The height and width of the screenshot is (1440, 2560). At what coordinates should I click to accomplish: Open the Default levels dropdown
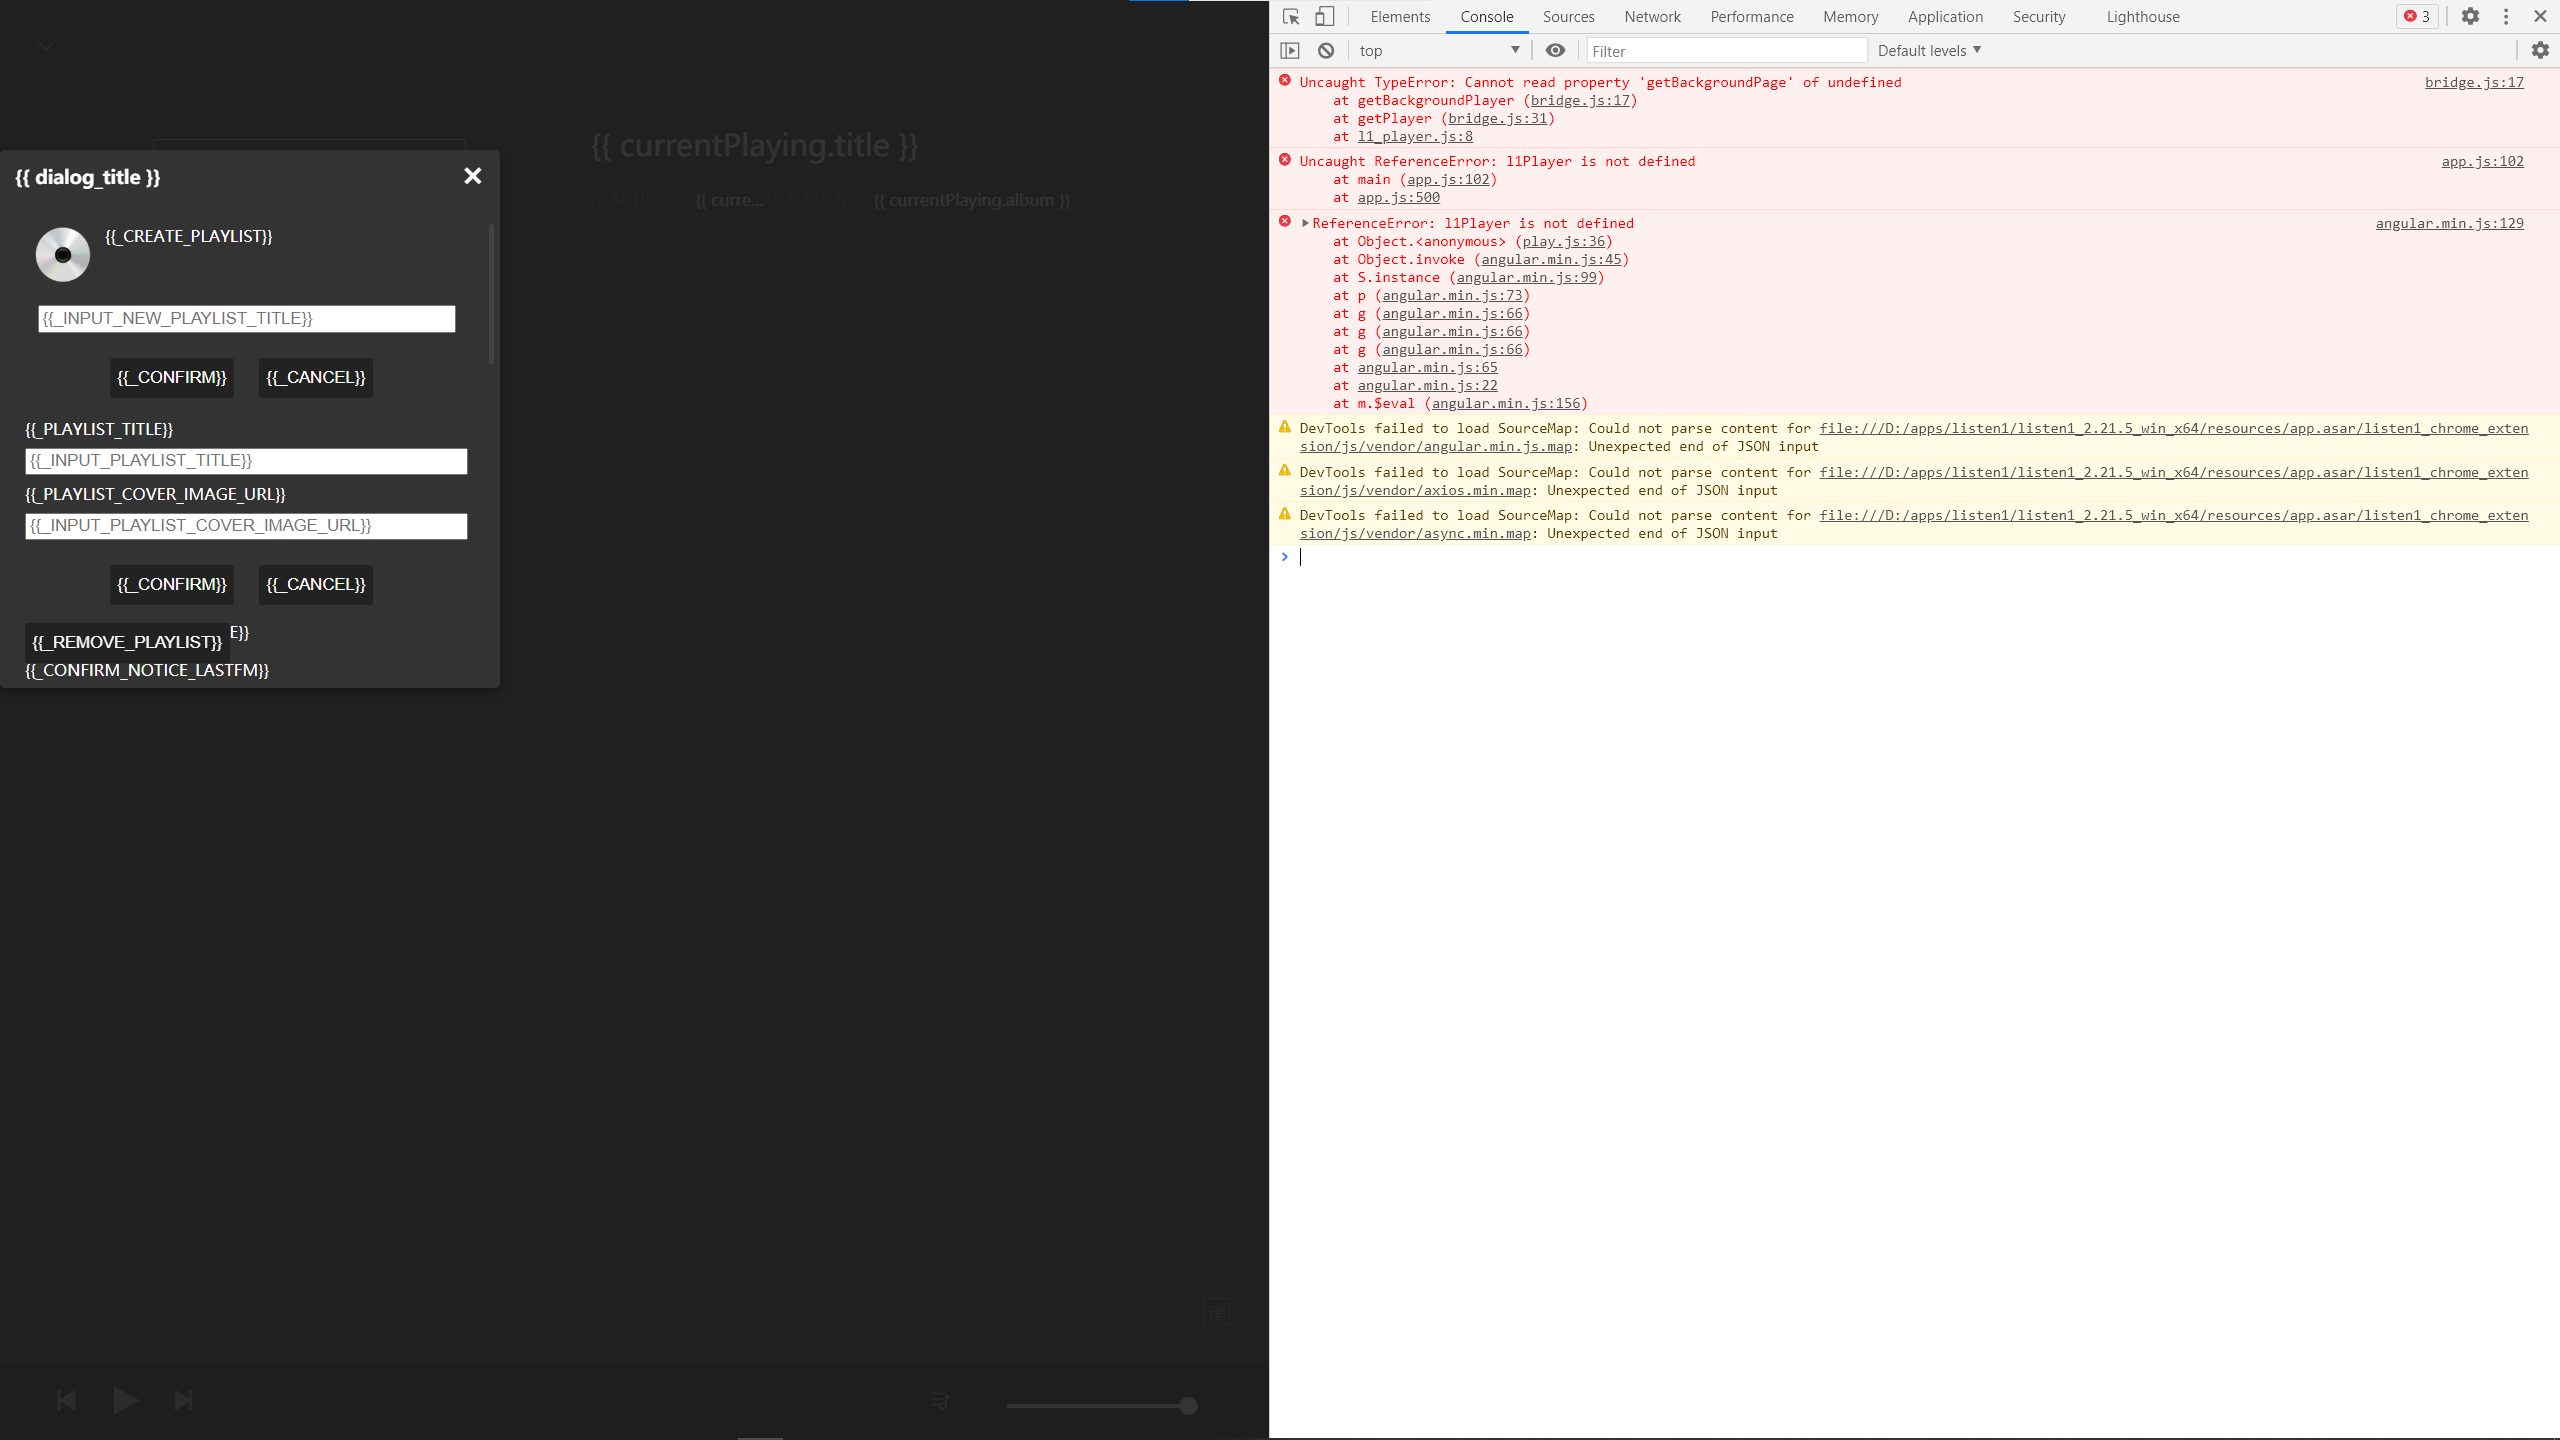(1929, 51)
